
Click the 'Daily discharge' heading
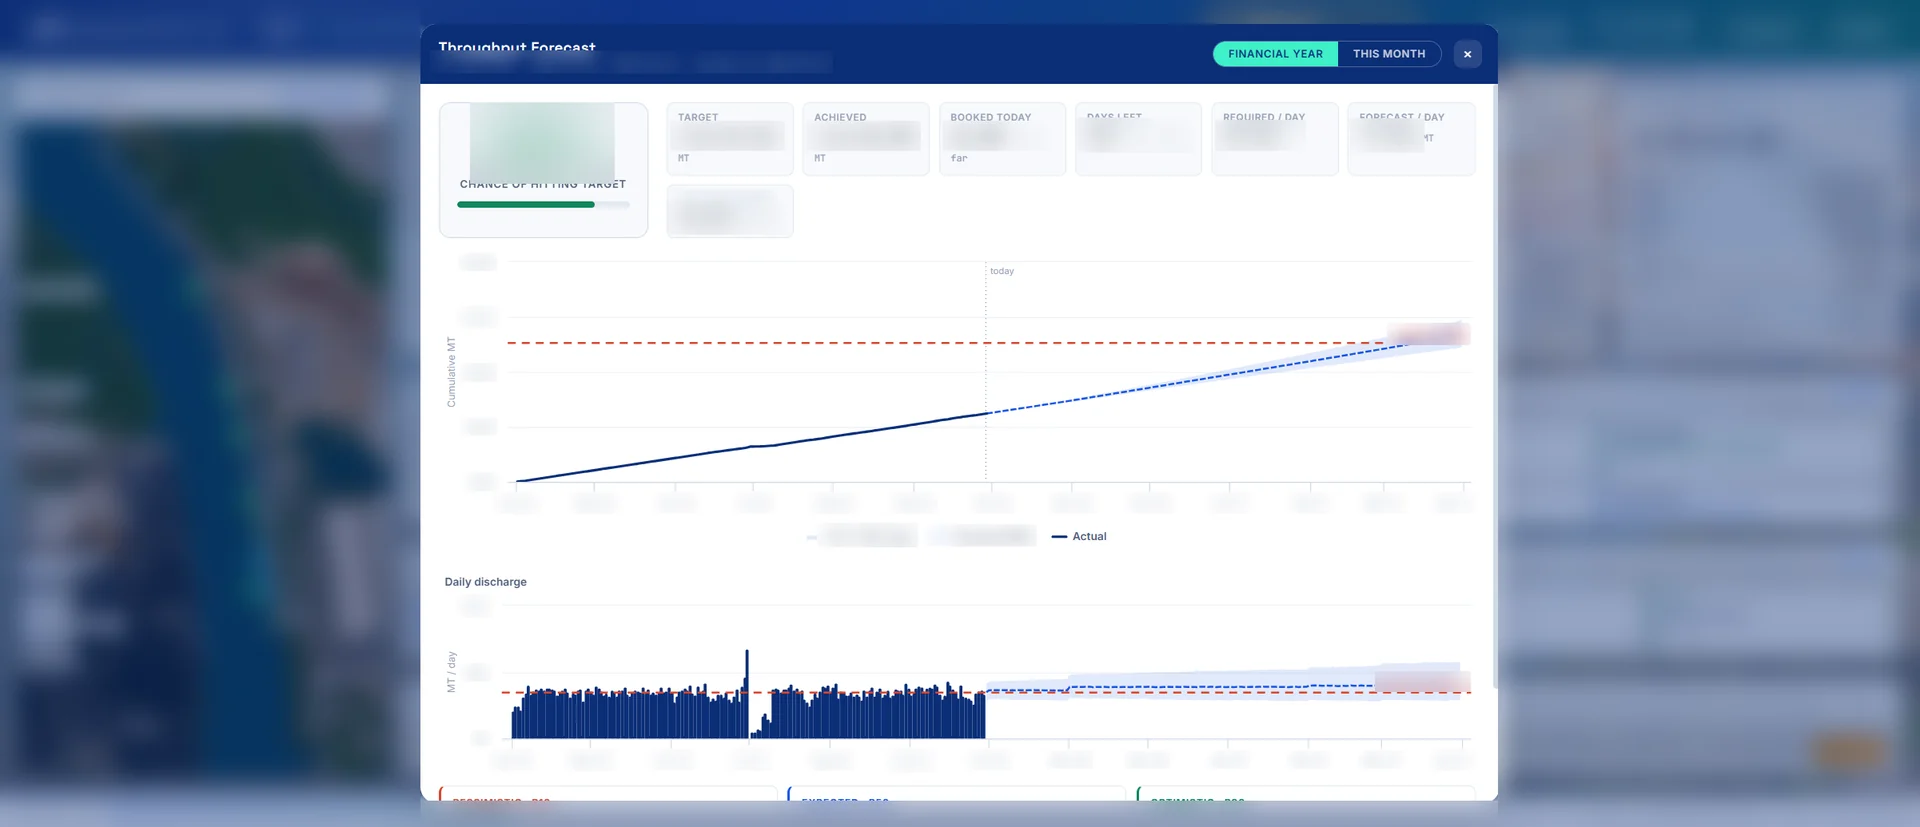click(x=485, y=582)
